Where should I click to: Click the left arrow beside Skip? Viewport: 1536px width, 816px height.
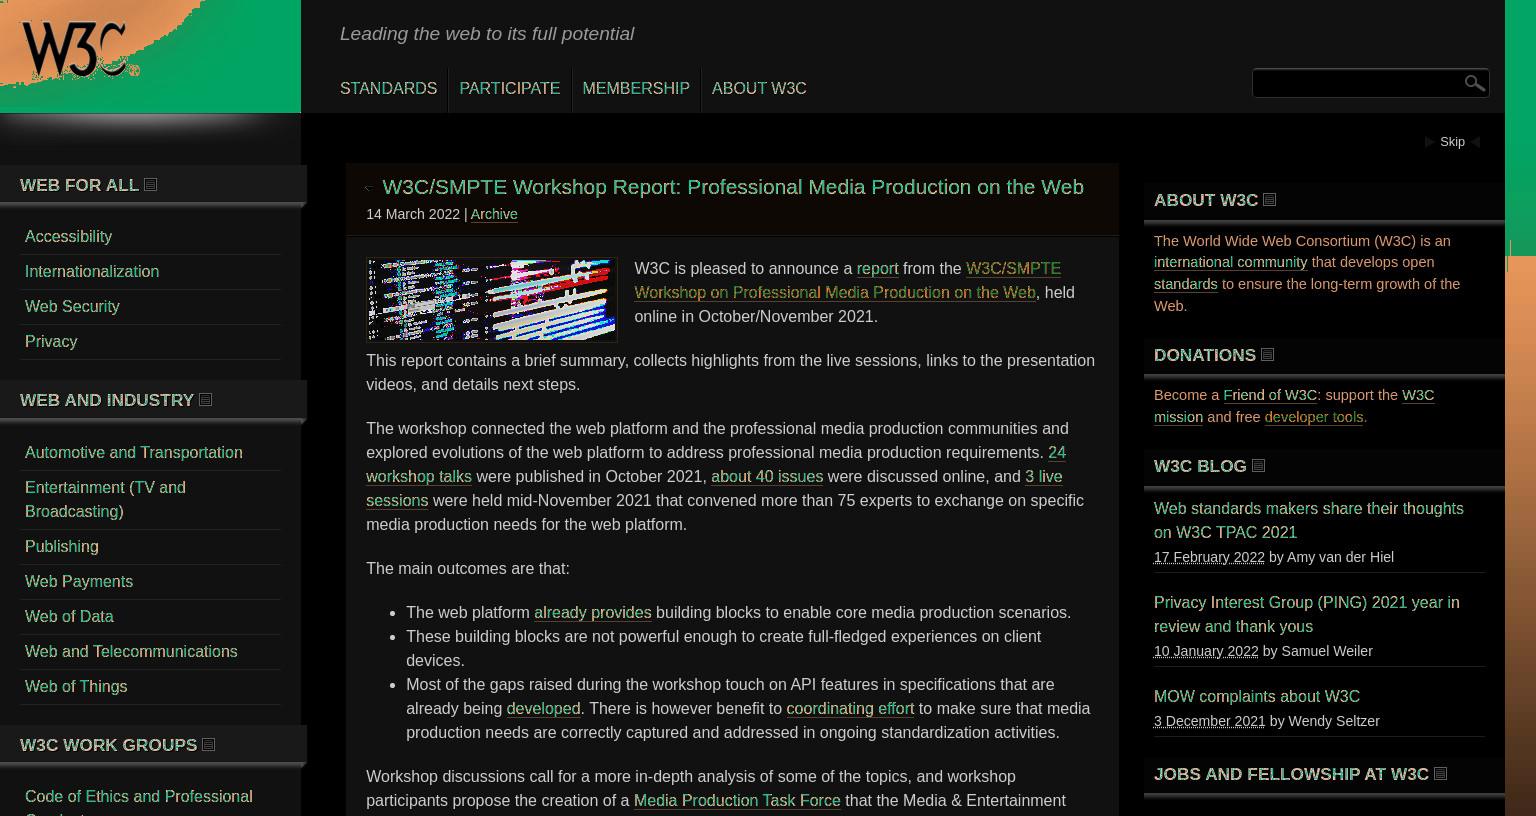(x=1429, y=142)
